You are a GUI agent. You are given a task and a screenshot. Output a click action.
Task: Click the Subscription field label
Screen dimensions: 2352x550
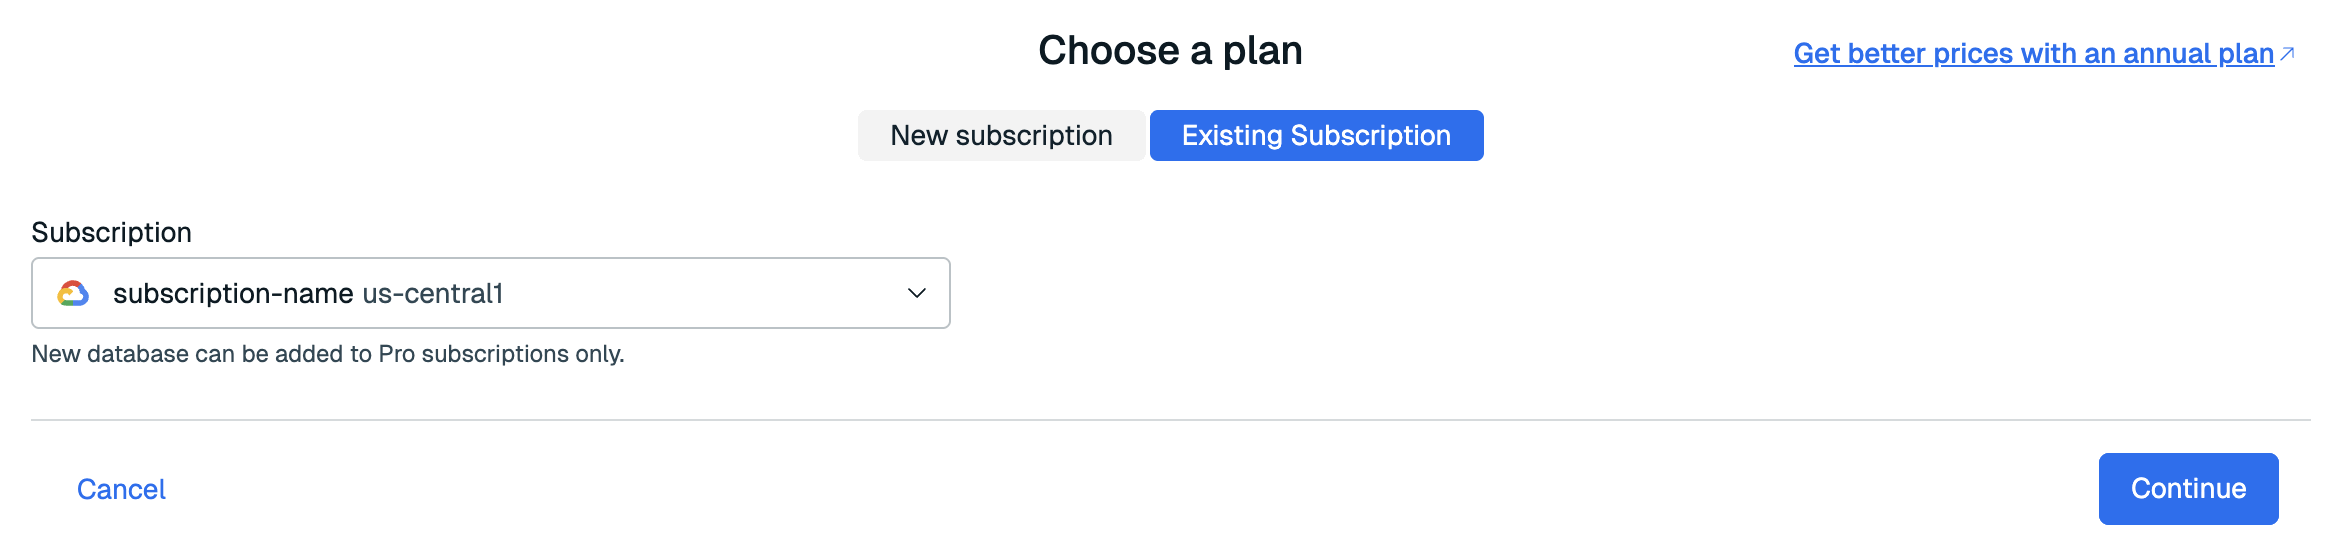(x=111, y=232)
